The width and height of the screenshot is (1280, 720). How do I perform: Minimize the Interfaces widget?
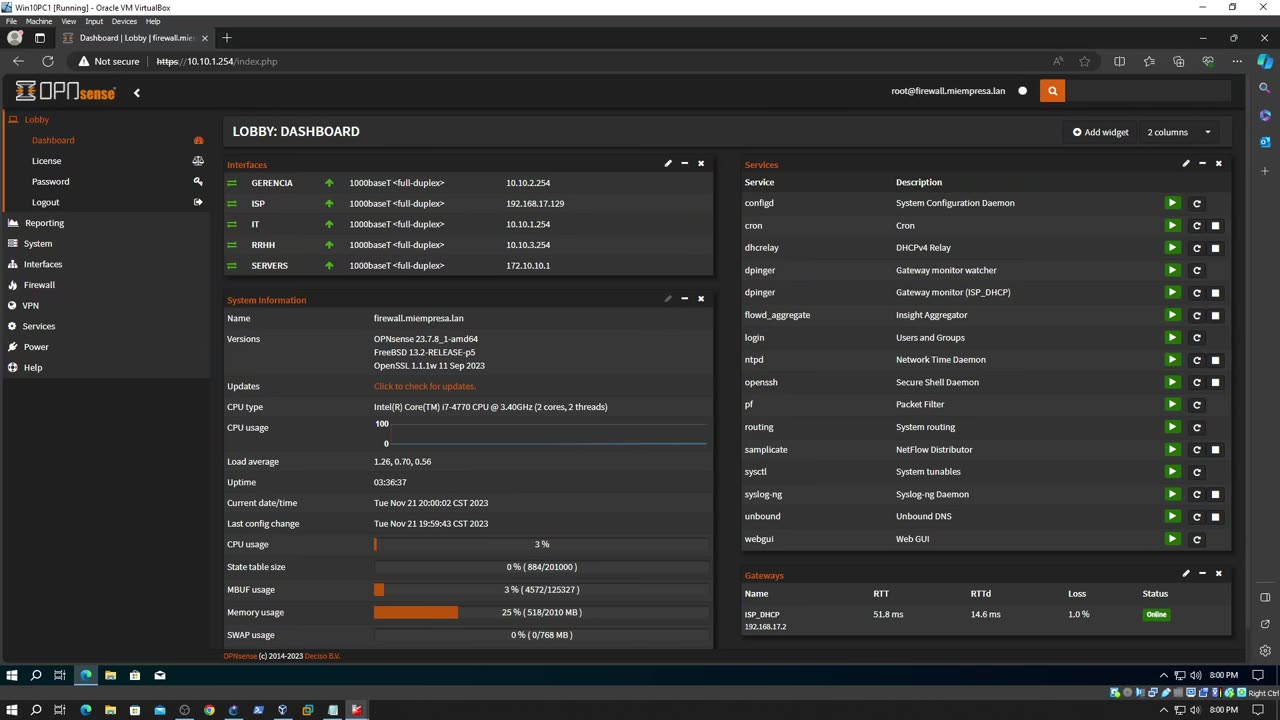(684, 163)
